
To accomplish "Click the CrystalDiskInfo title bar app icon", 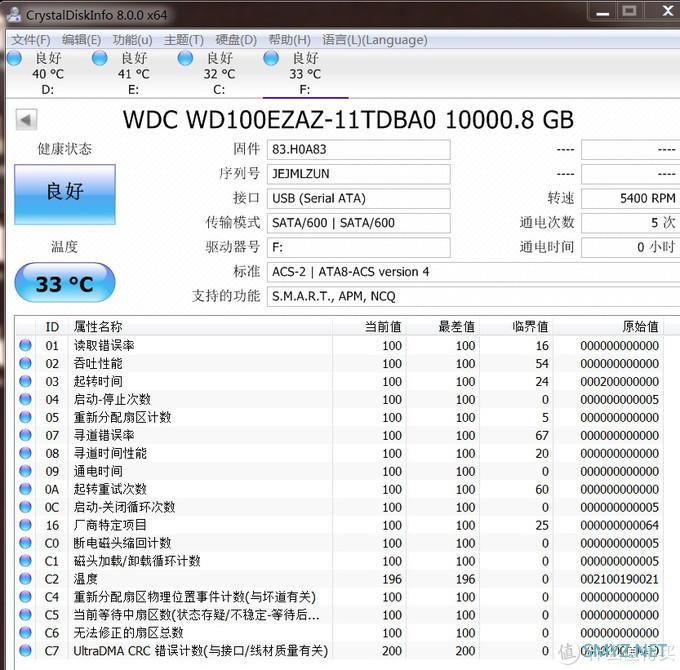I will [14, 13].
